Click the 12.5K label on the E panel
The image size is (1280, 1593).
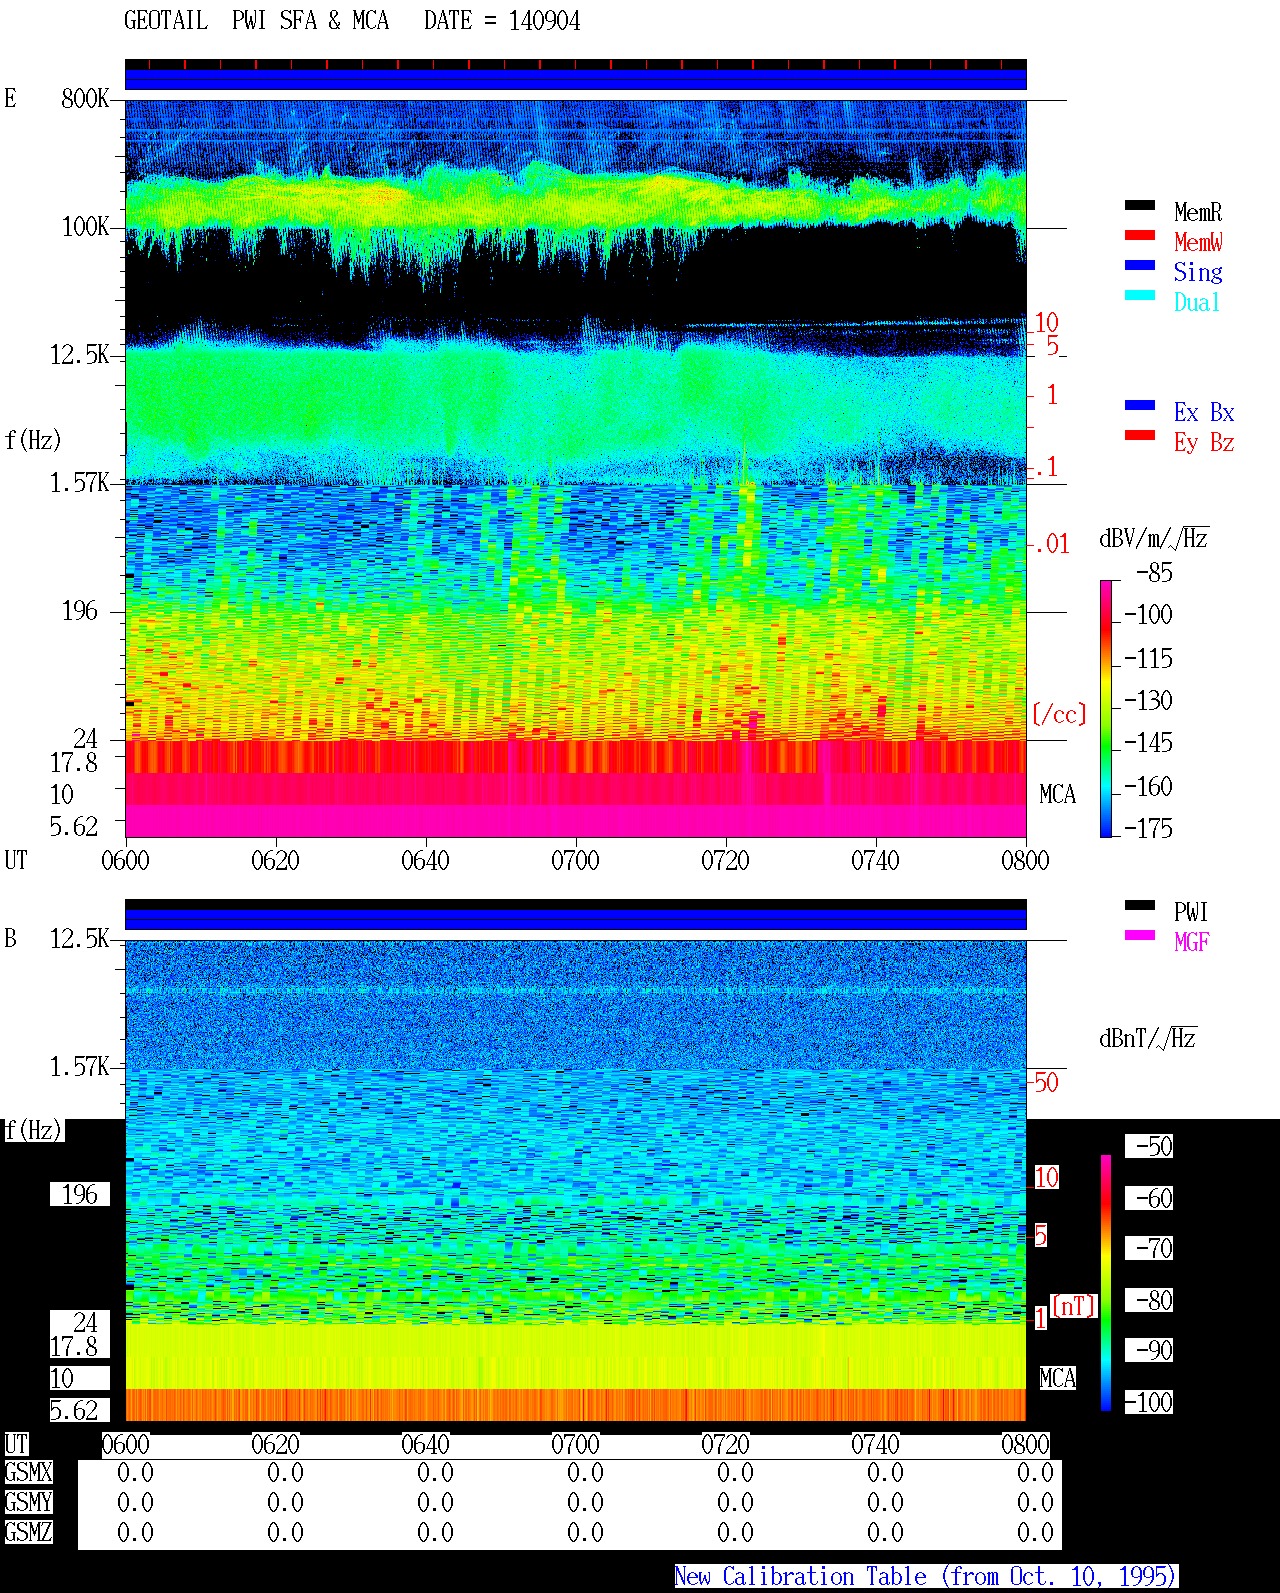click(x=80, y=354)
